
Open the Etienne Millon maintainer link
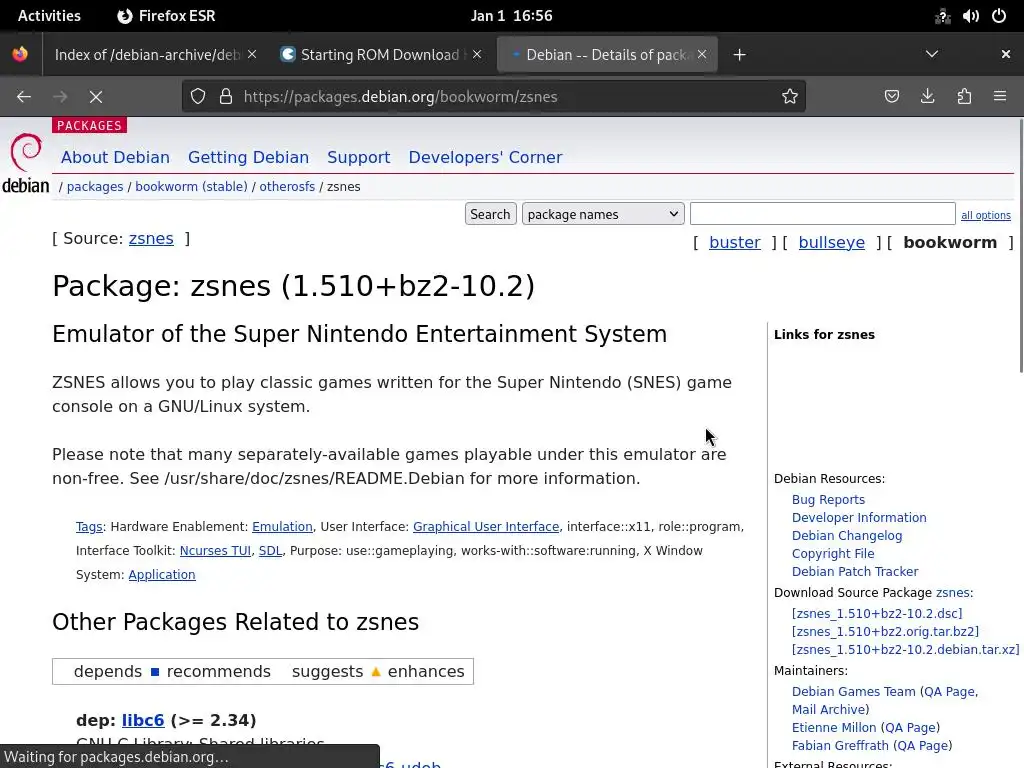tap(833, 728)
